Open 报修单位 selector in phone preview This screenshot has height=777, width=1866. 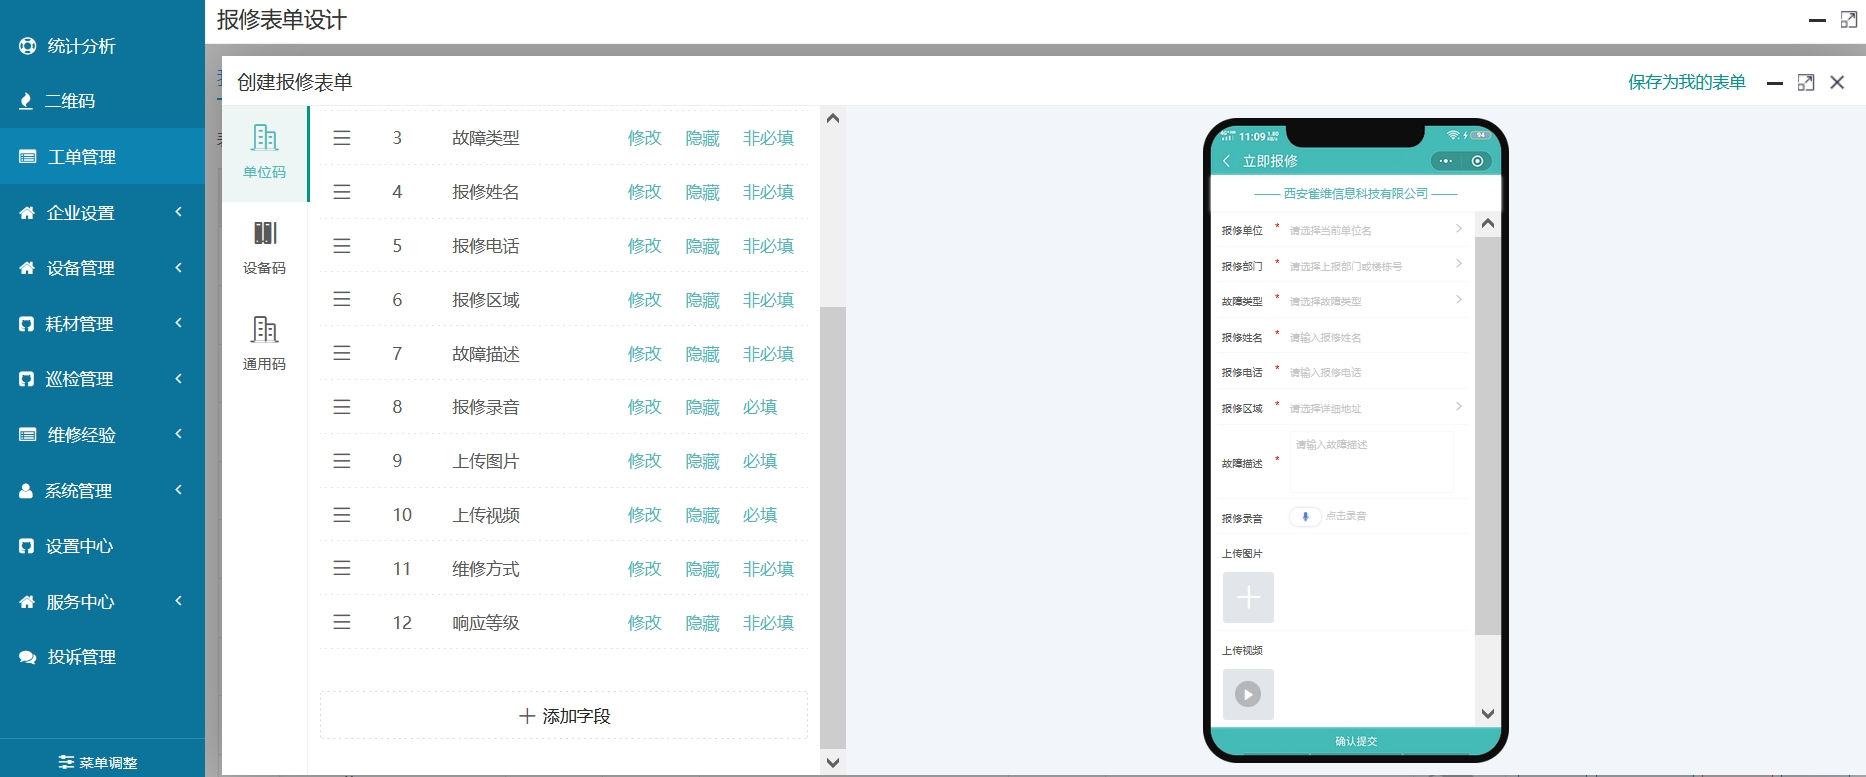pyautogui.click(x=1372, y=230)
